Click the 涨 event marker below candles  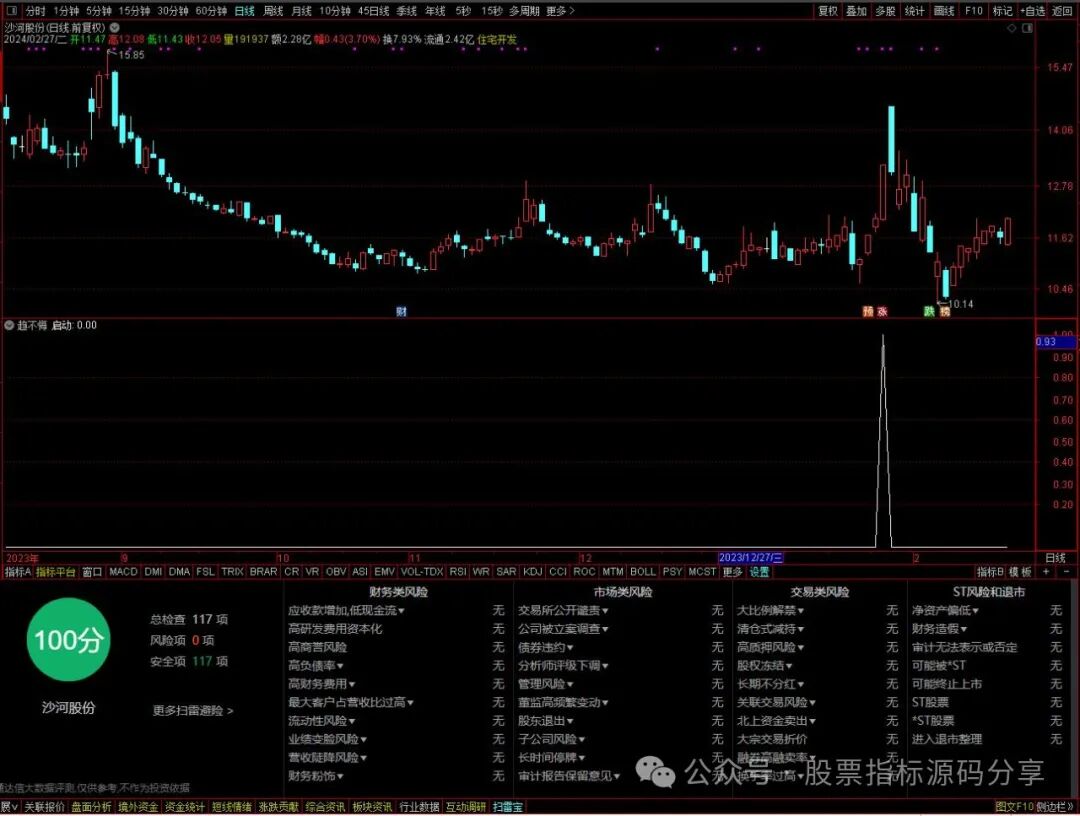882,312
